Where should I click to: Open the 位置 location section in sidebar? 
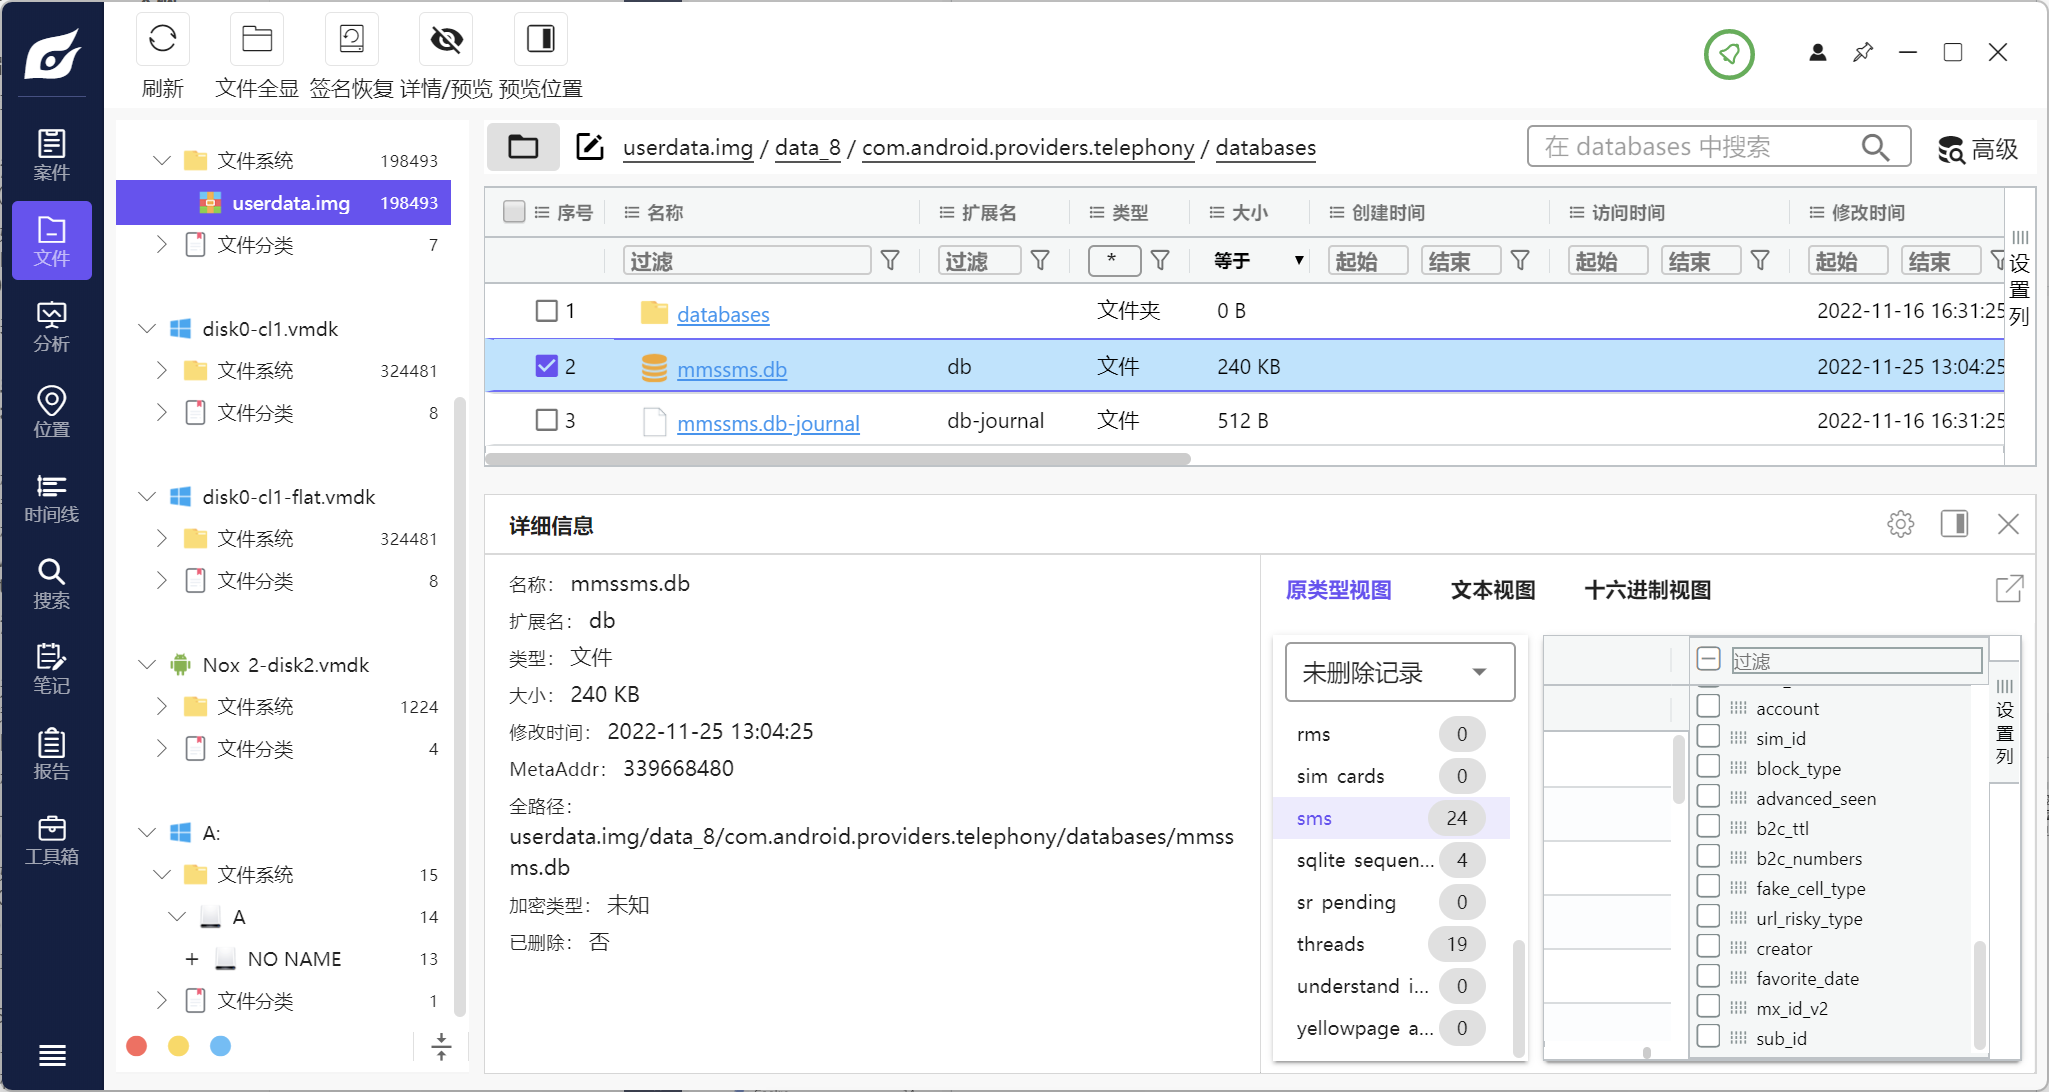click(52, 412)
